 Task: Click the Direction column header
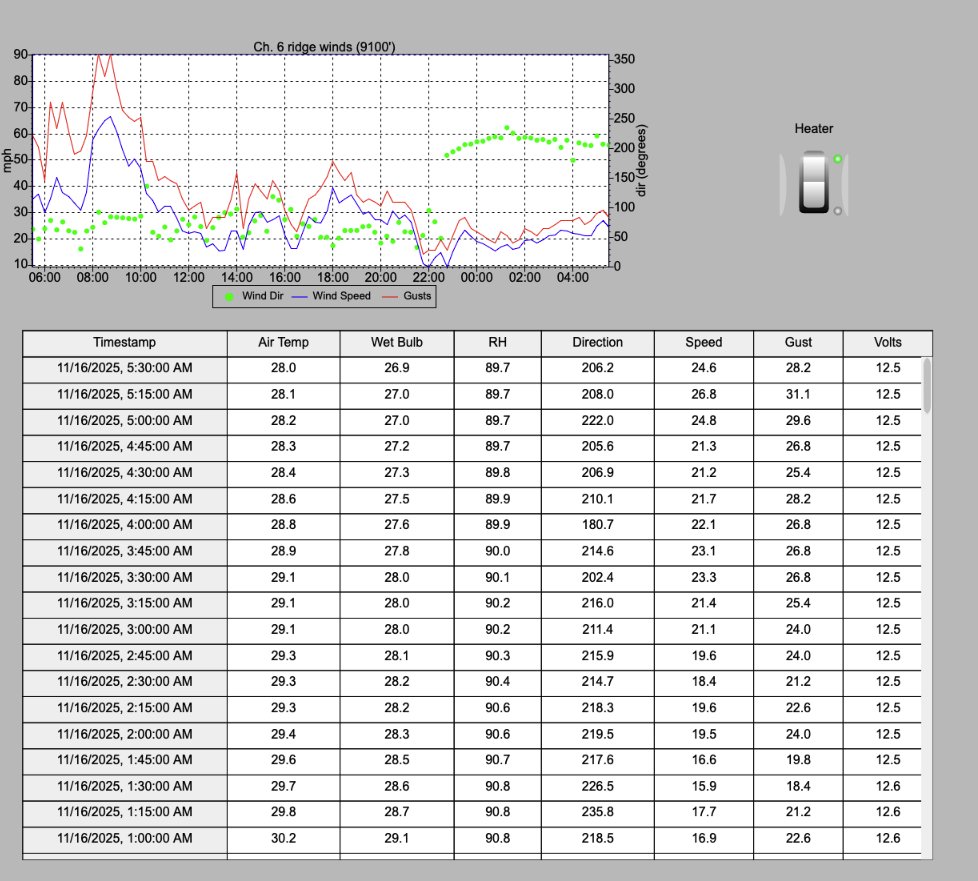pos(598,343)
